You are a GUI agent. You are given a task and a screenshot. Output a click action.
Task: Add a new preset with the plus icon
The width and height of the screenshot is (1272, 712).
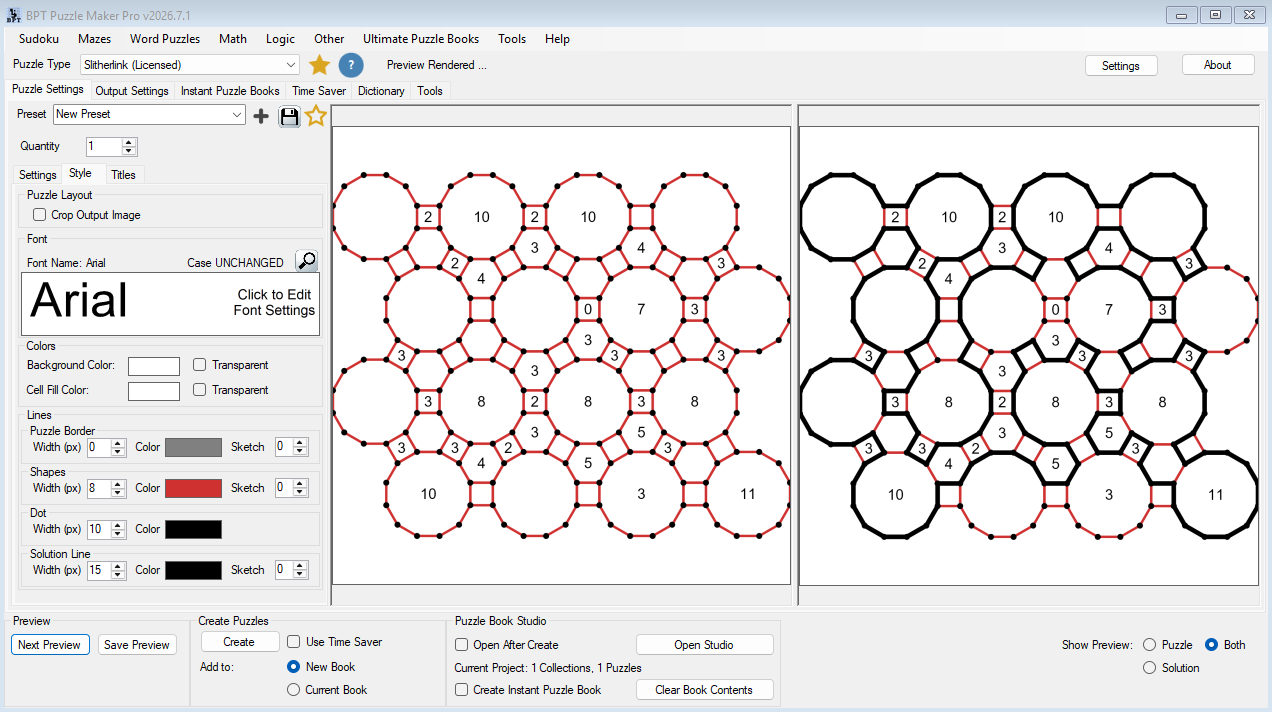click(x=261, y=116)
